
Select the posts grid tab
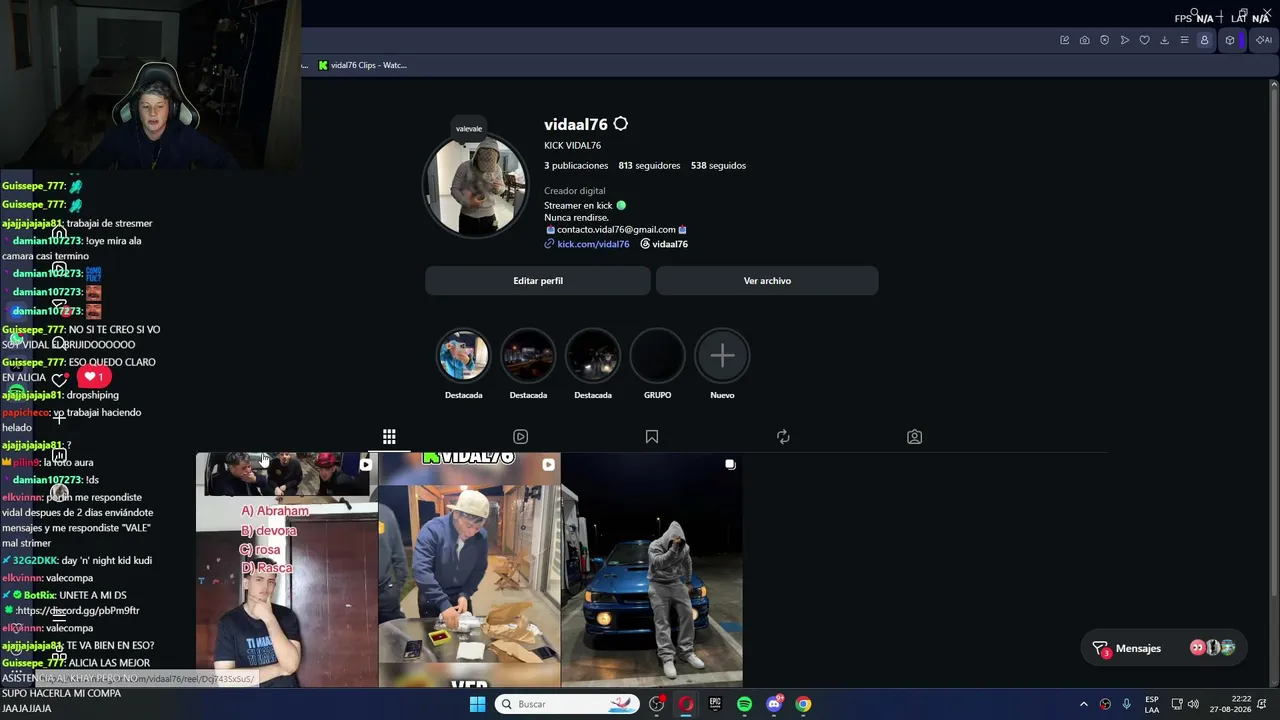[389, 437]
